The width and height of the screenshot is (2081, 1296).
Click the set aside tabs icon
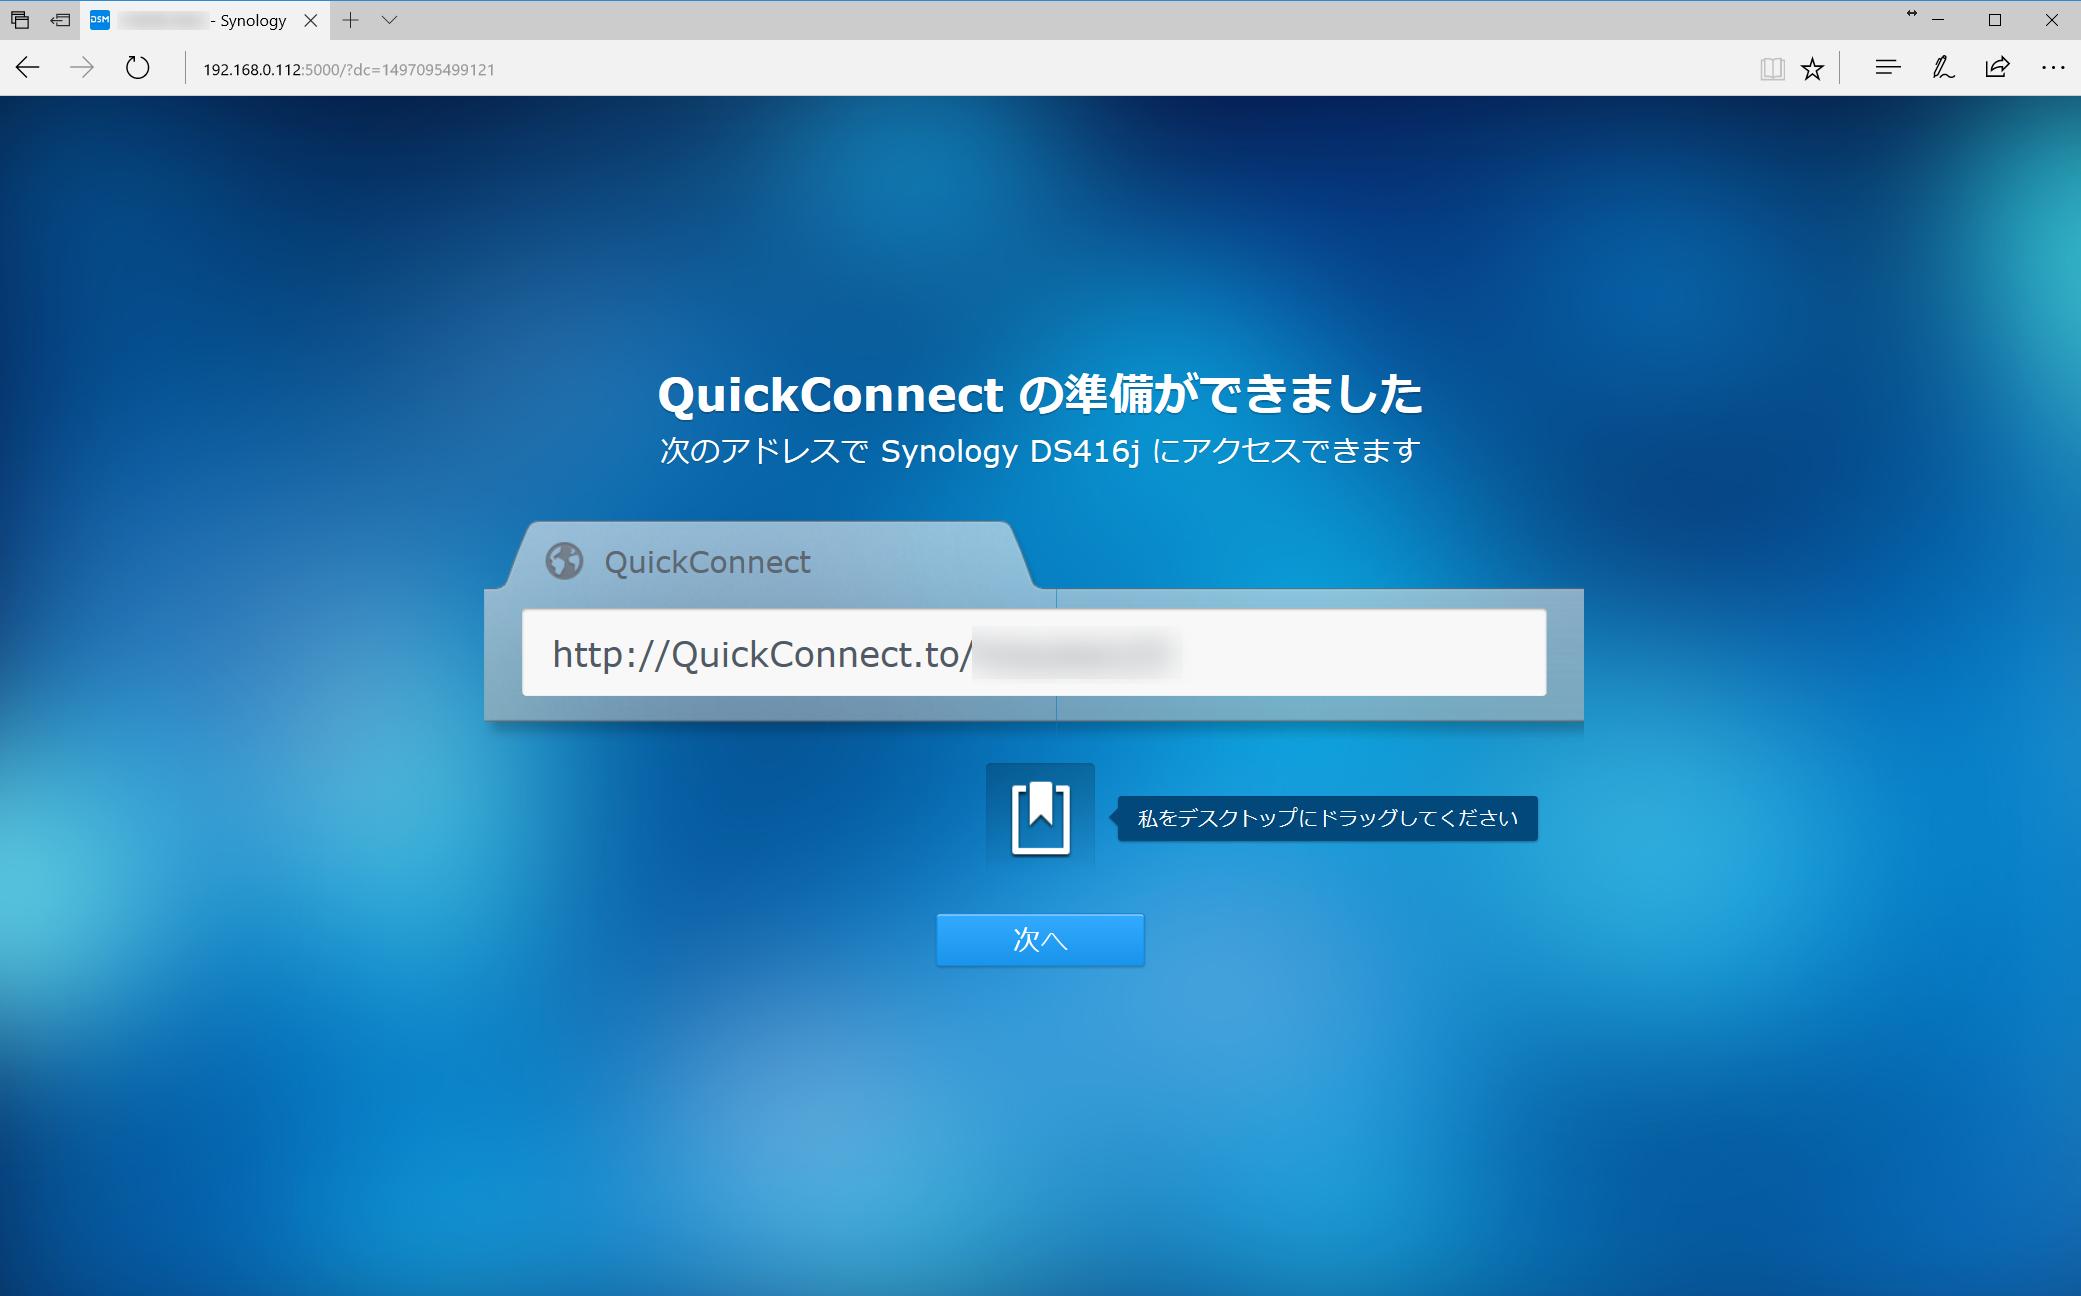pyautogui.click(x=60, y=20)
